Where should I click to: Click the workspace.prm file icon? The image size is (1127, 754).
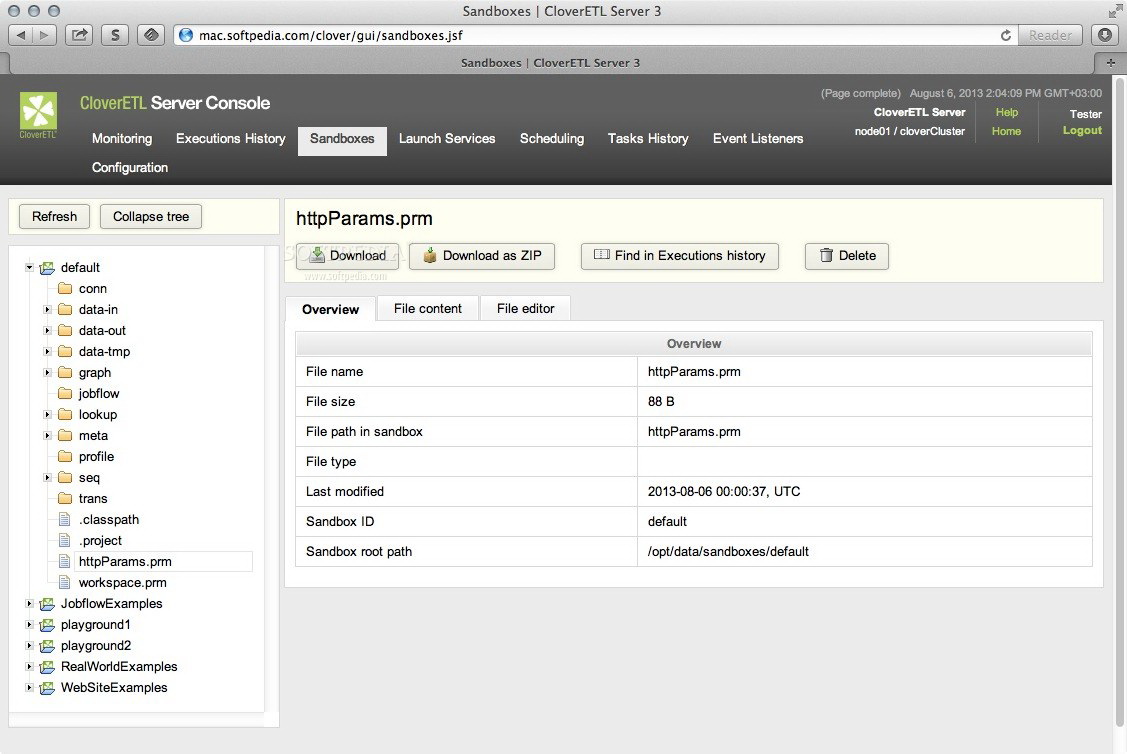(x=65, y=582)
